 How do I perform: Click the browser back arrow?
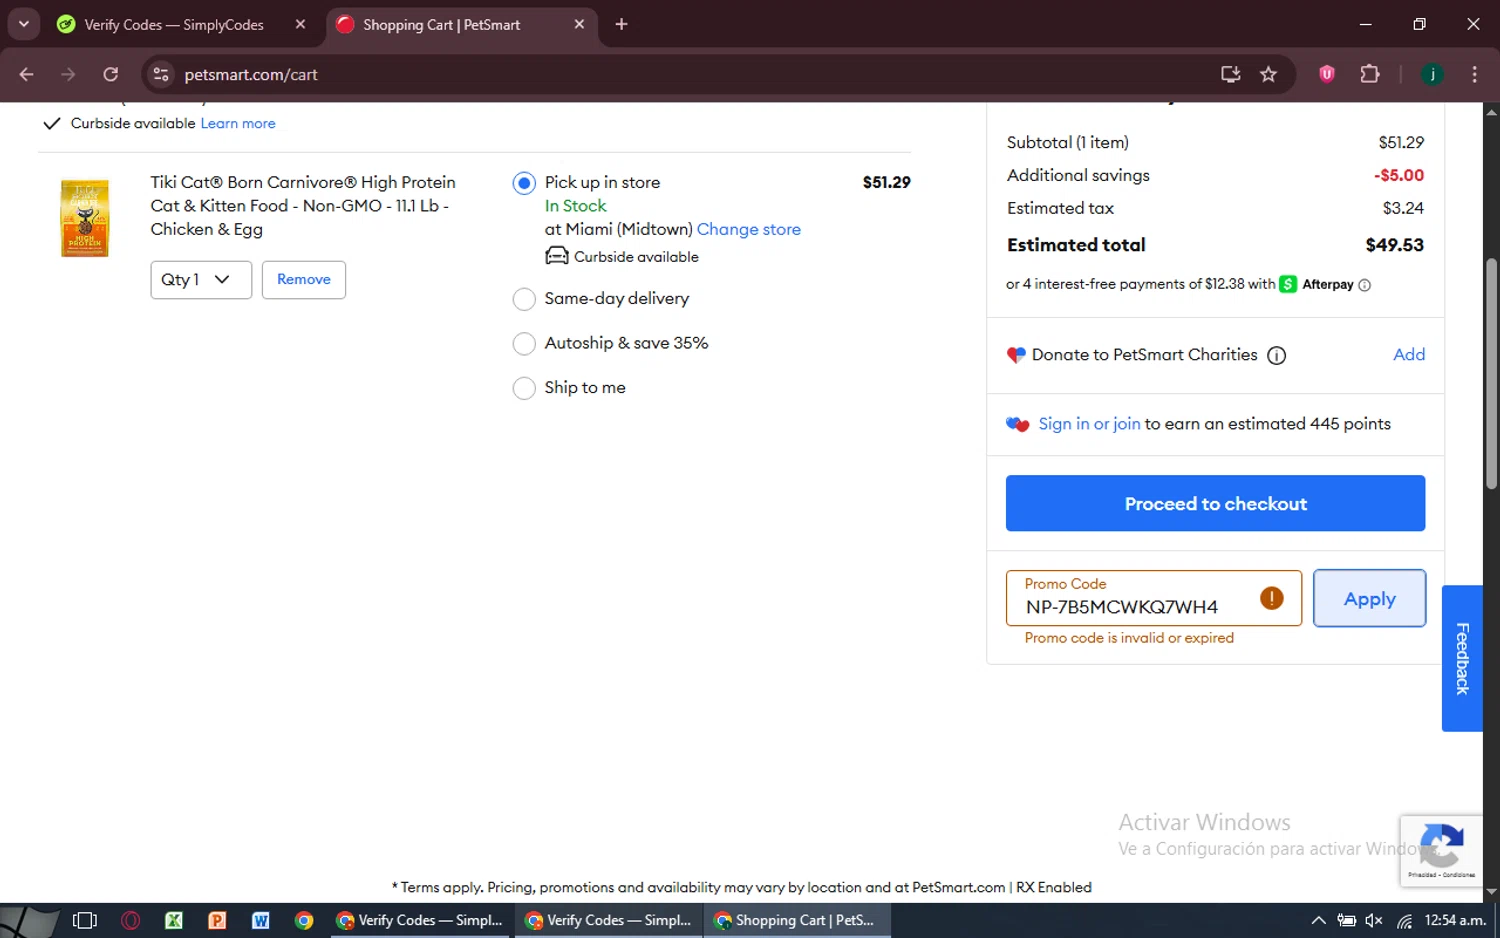coord(26,74)
